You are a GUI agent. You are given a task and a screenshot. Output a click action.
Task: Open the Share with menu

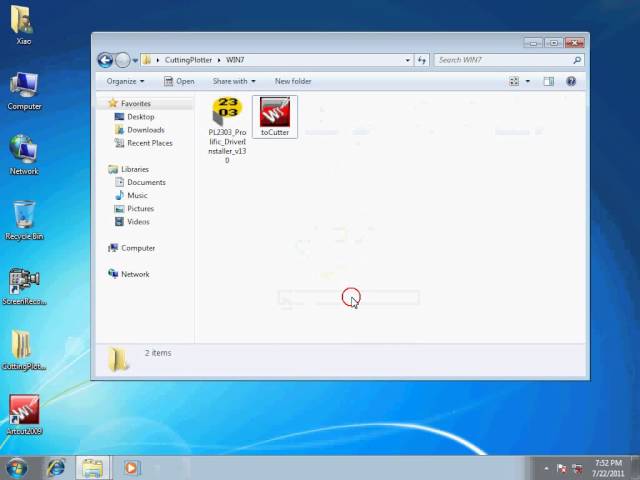coord(234,81)
